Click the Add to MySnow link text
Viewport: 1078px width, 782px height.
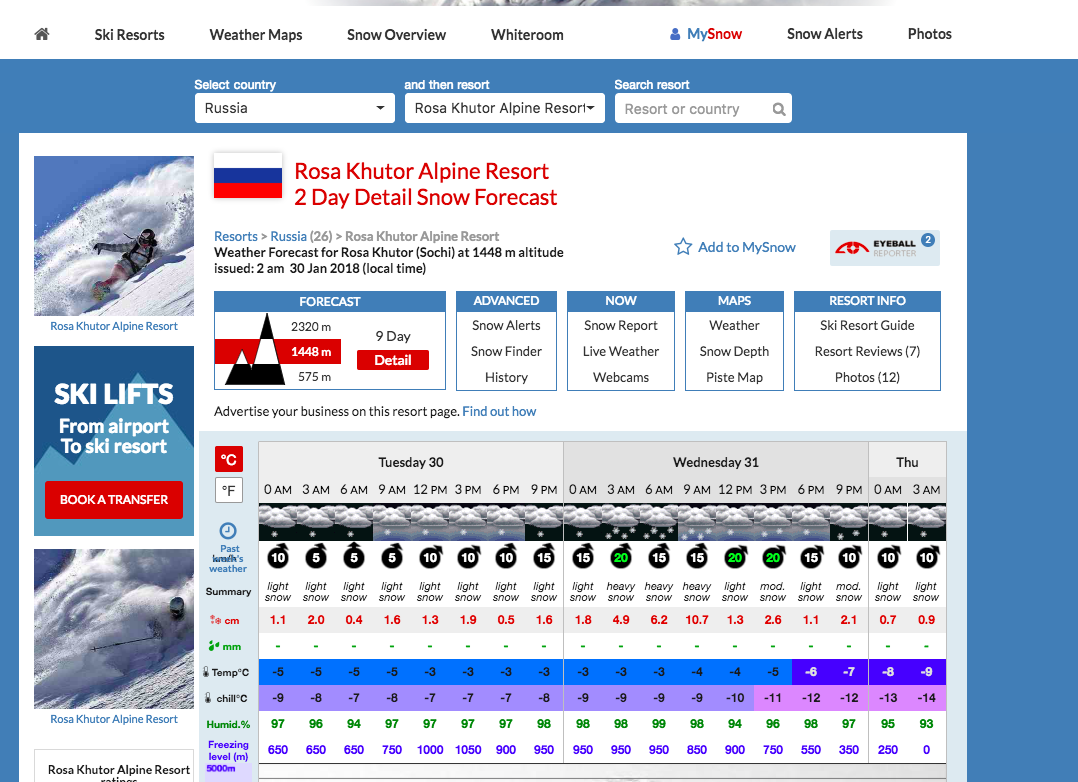click(747, 248)
